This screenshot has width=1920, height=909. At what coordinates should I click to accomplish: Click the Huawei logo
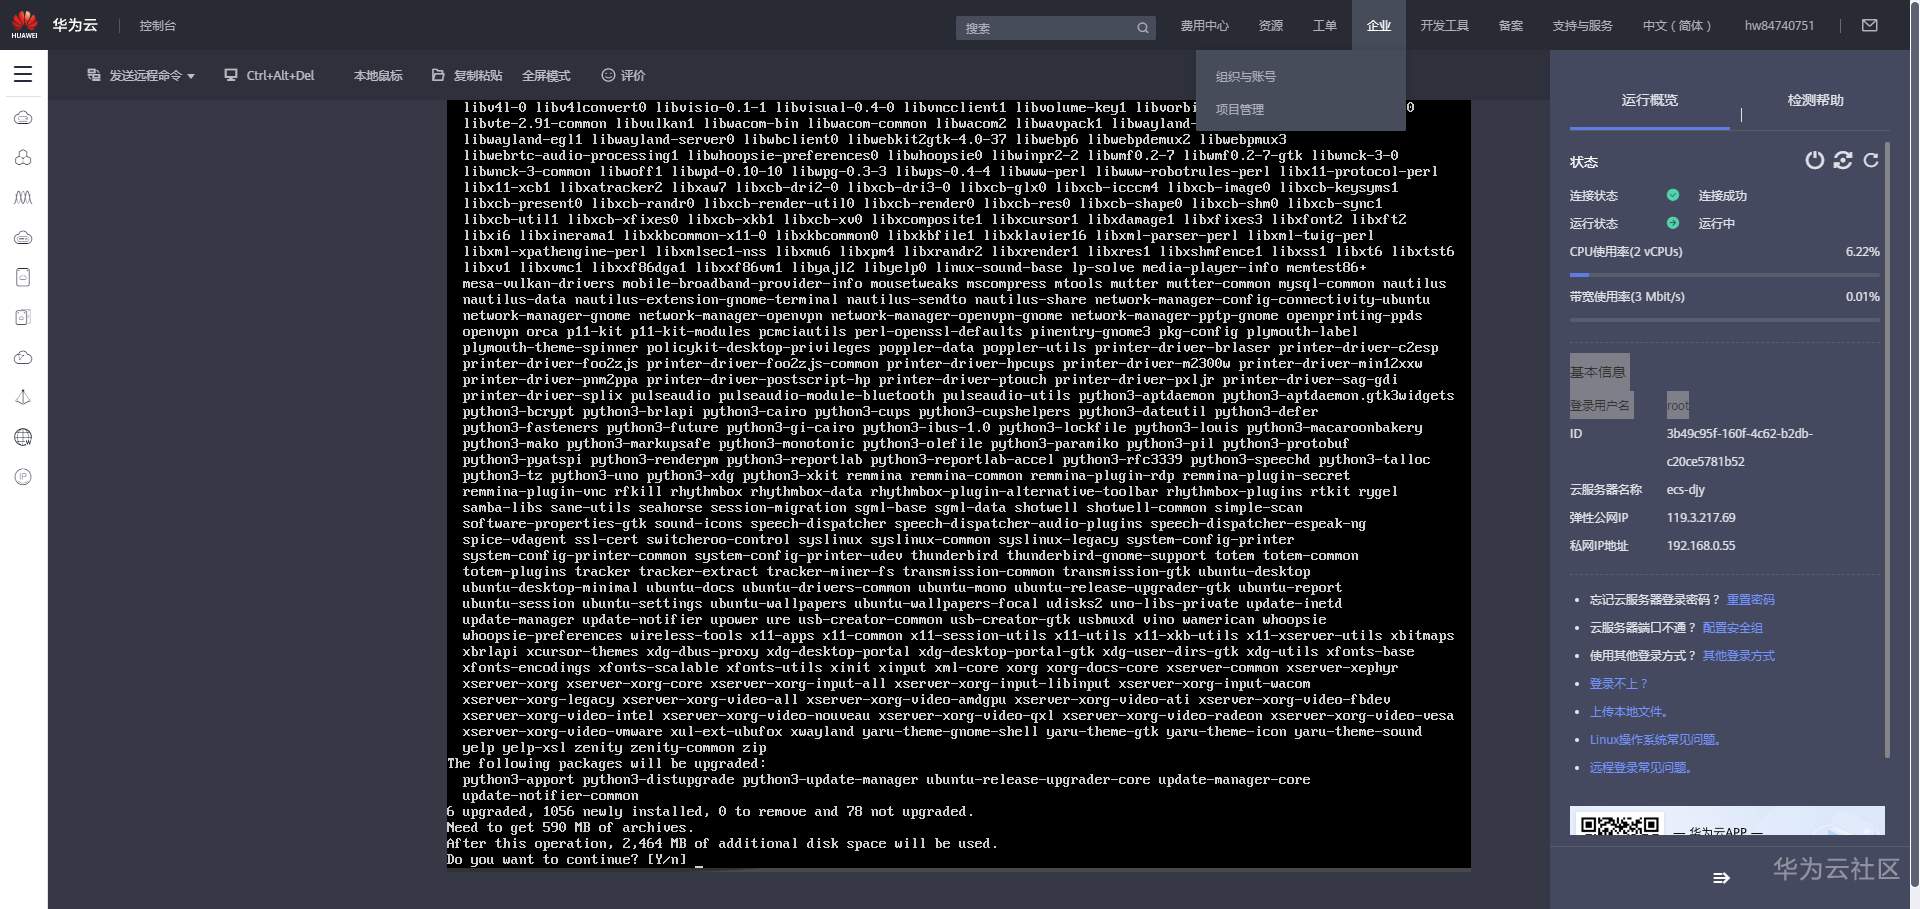[24, 24]
